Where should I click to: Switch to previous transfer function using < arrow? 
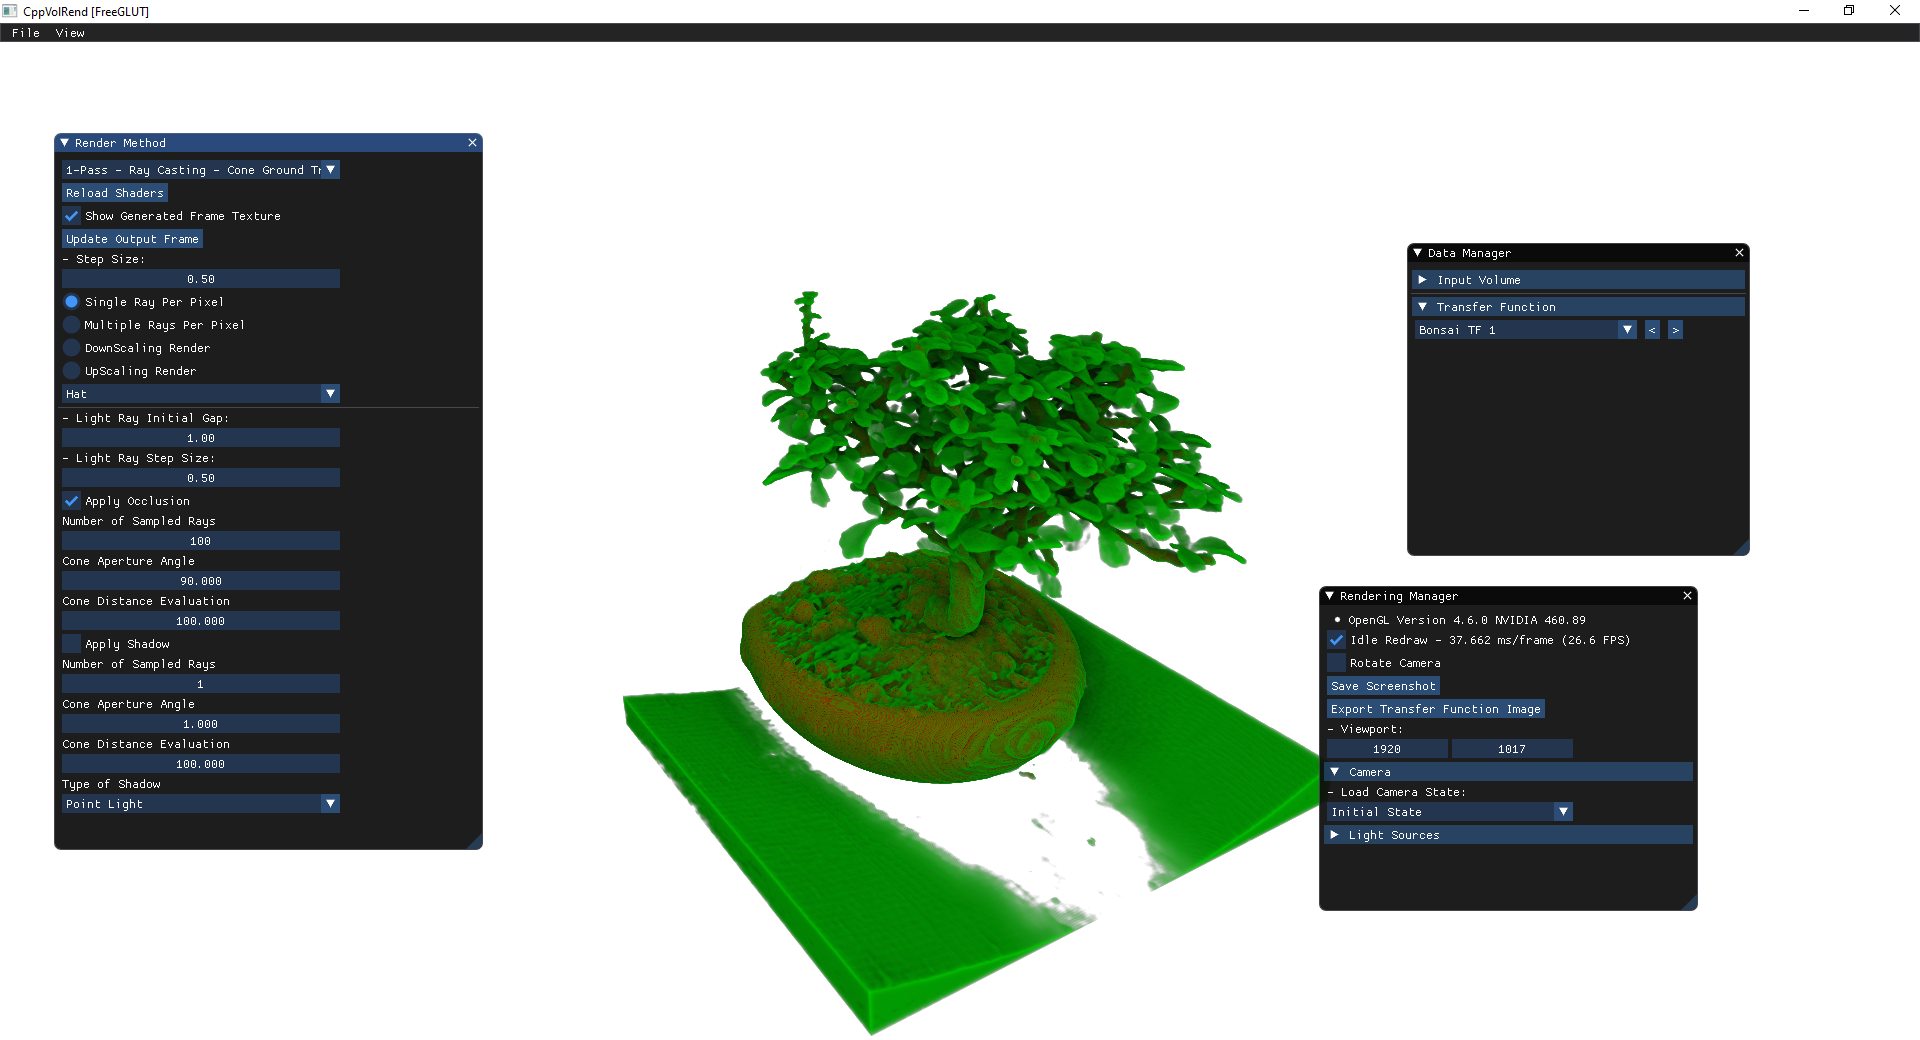tap(1651, 329)
